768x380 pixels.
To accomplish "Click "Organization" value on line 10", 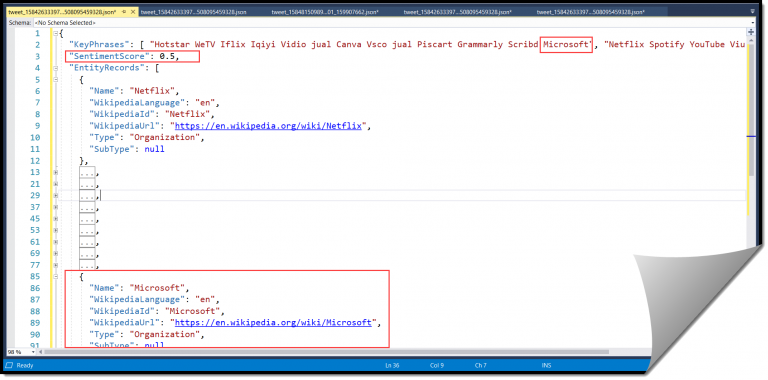I will tap(165, 138).
